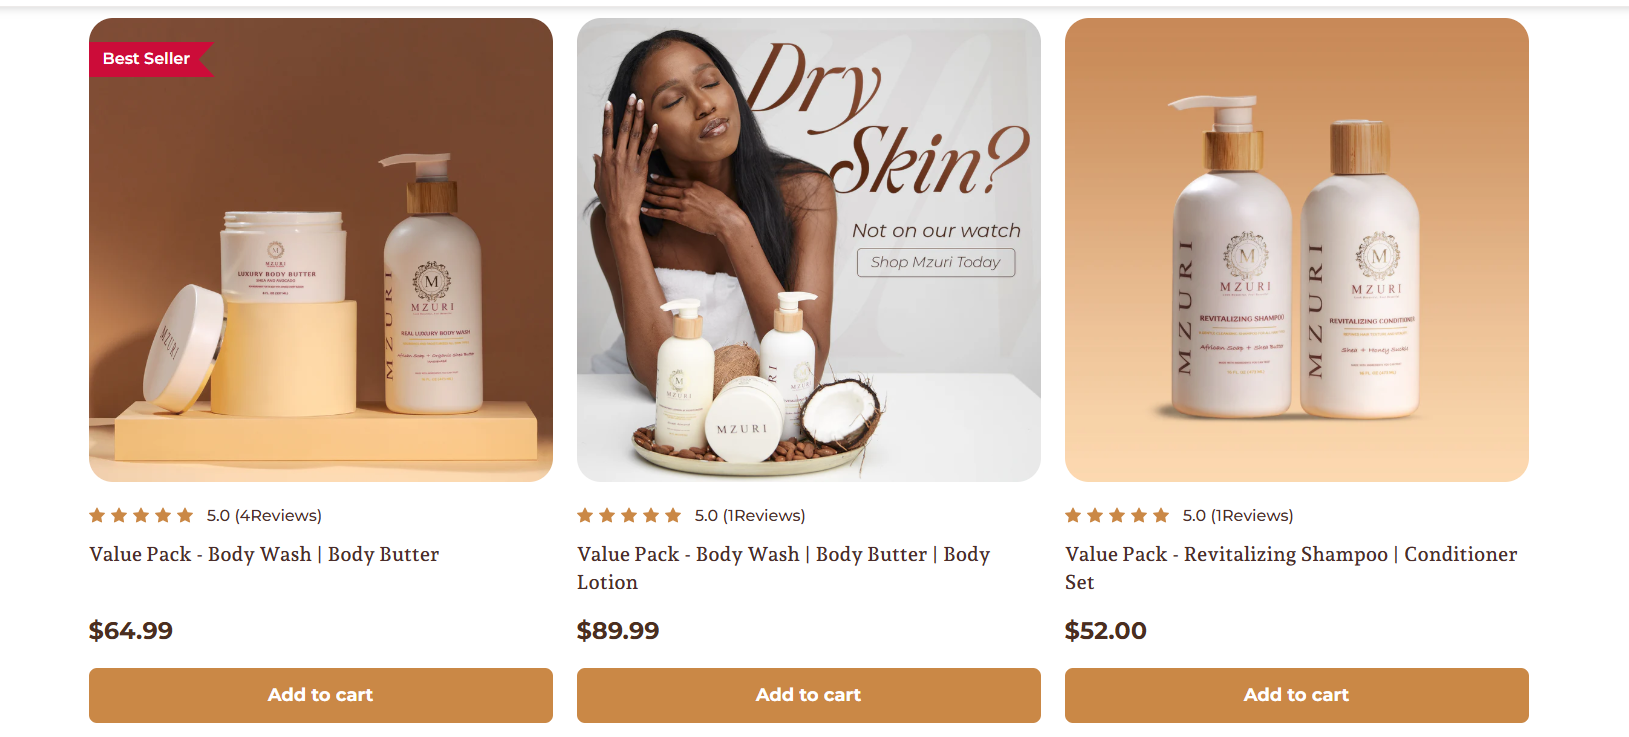Screen dimensions: 1629x737
Task: Open Value Pack - Body Wash | Body Butter title
Action: tap(264, 555)
